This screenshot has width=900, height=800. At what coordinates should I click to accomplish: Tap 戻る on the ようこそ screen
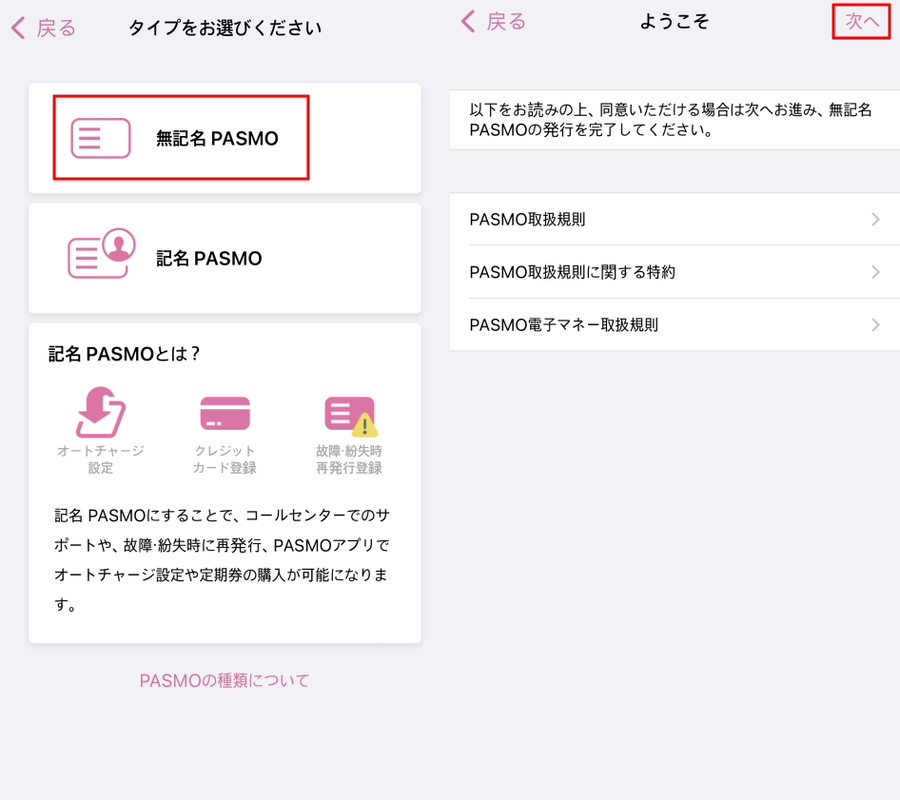506,22
